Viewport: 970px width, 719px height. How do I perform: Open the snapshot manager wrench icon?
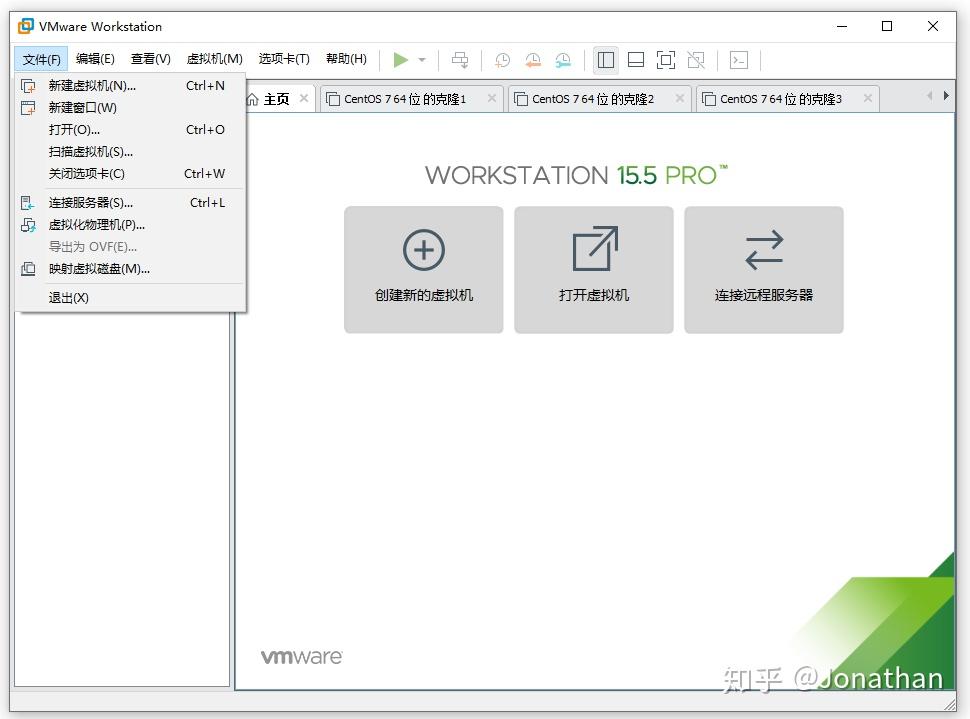[x=563, y=60]
